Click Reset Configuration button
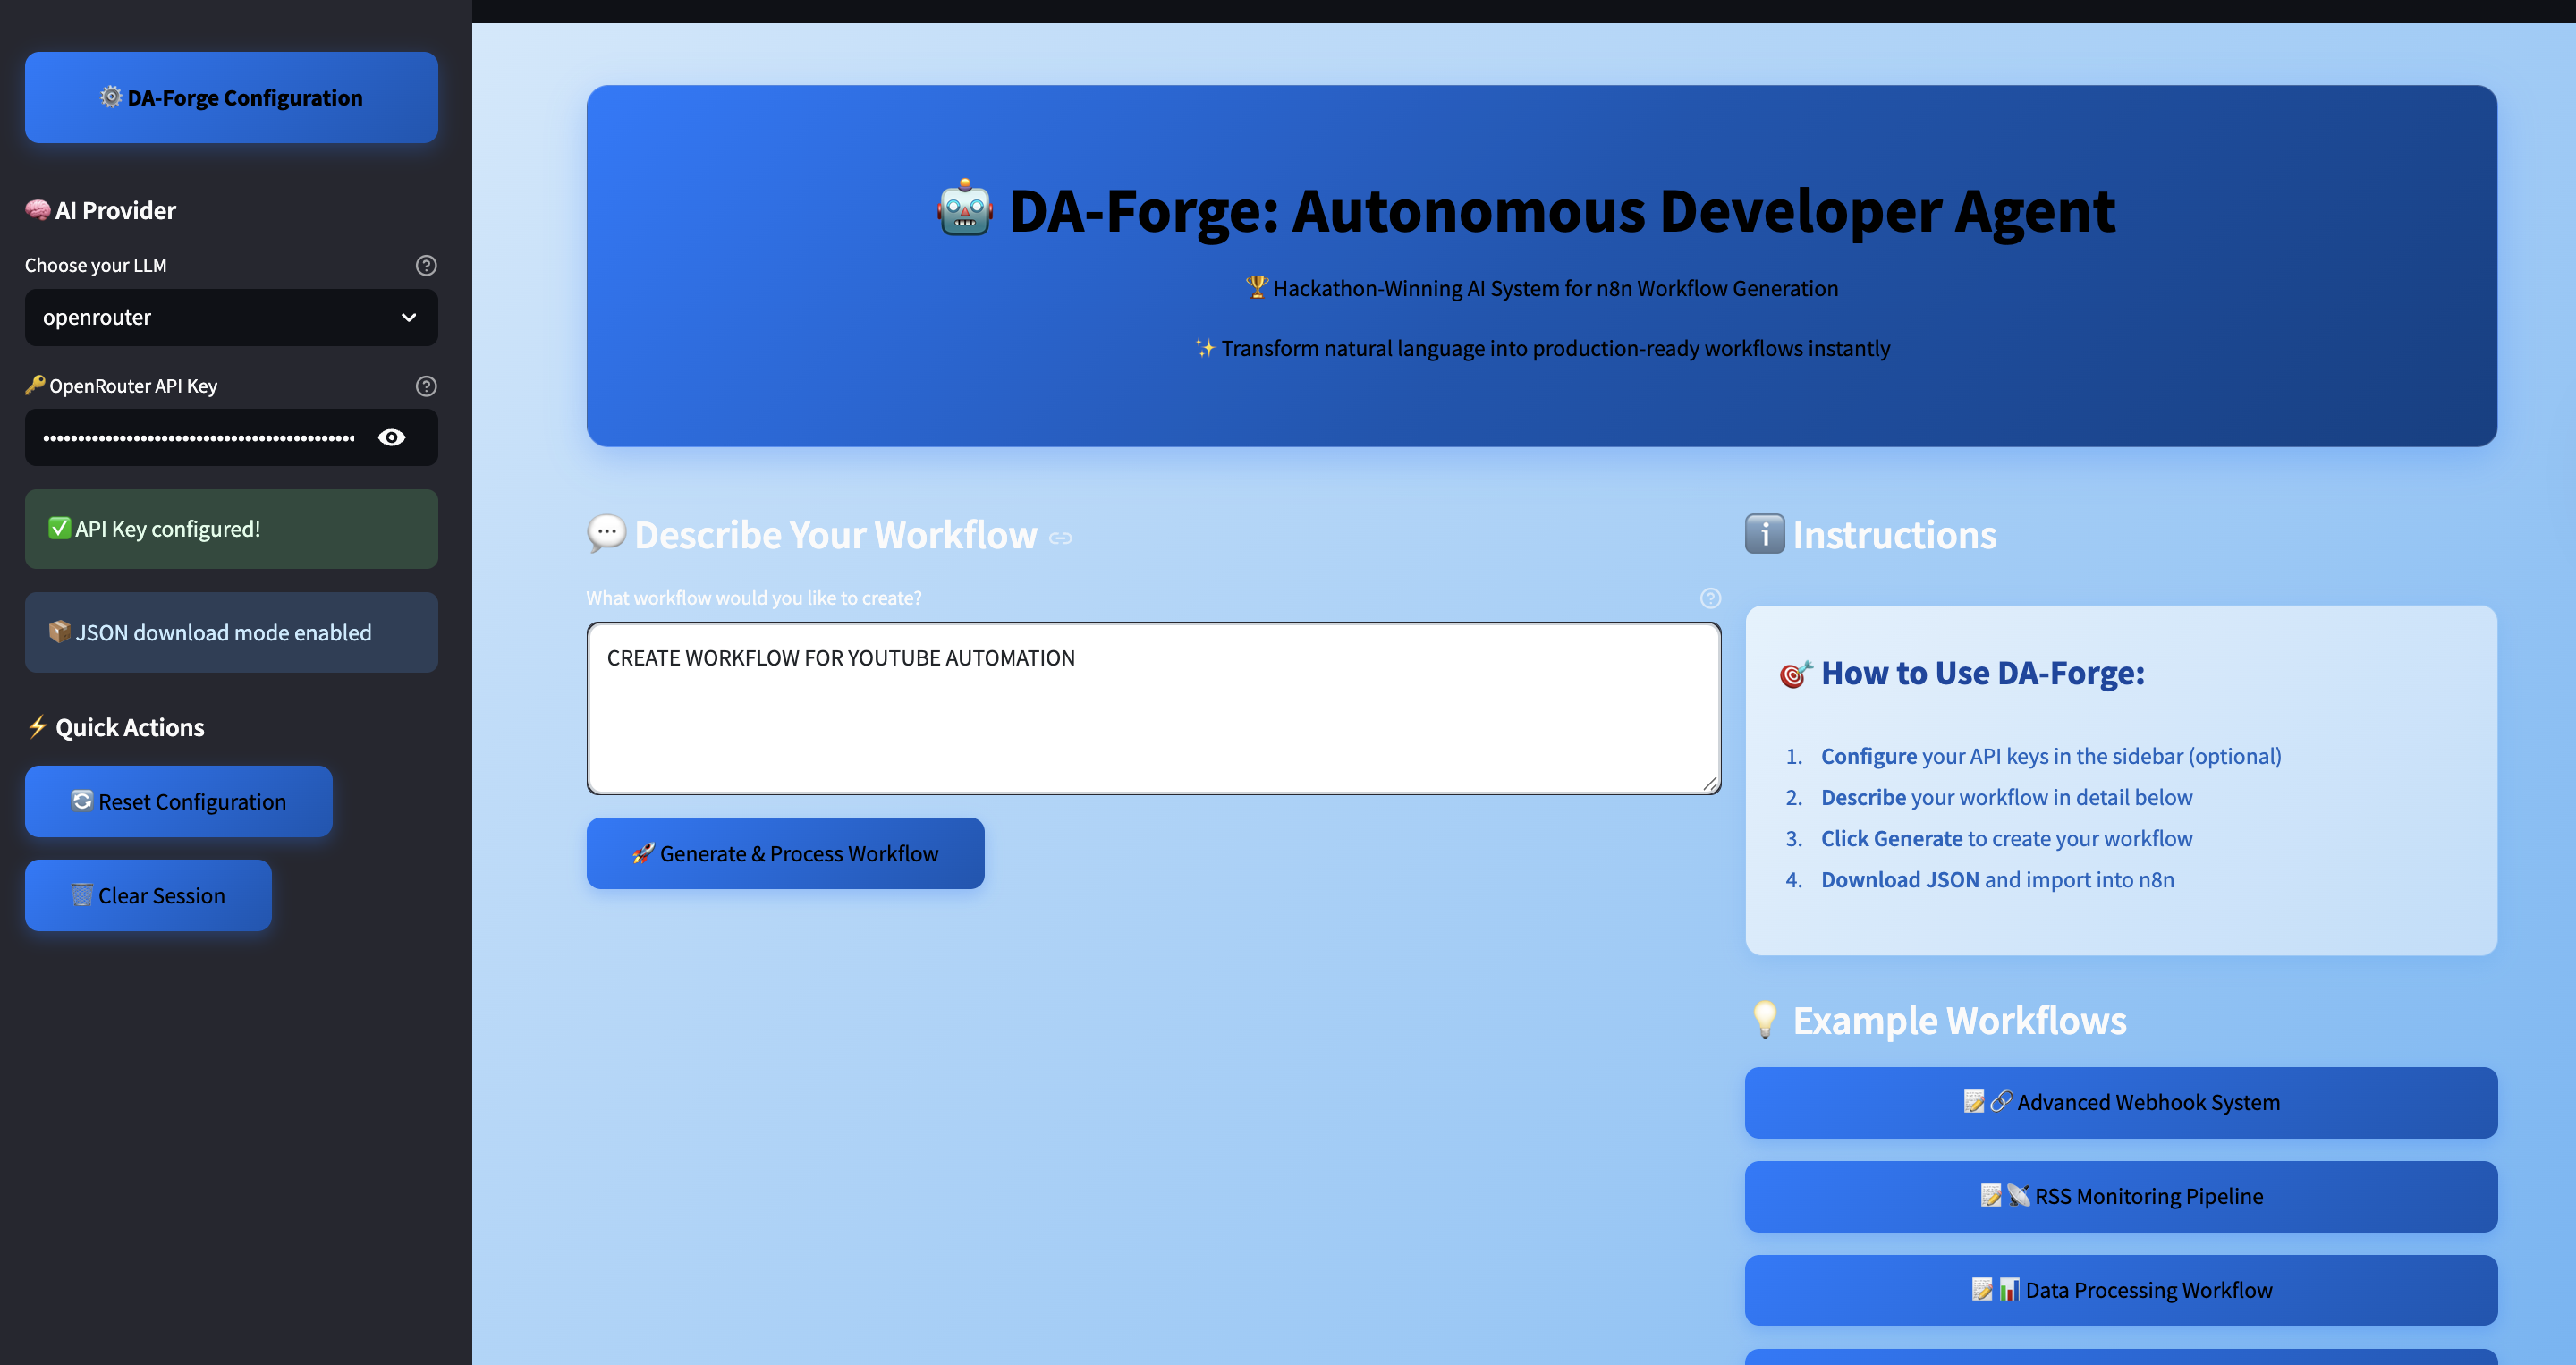This screenshot has width=2576, height=1365. click(x=179, y=801)
